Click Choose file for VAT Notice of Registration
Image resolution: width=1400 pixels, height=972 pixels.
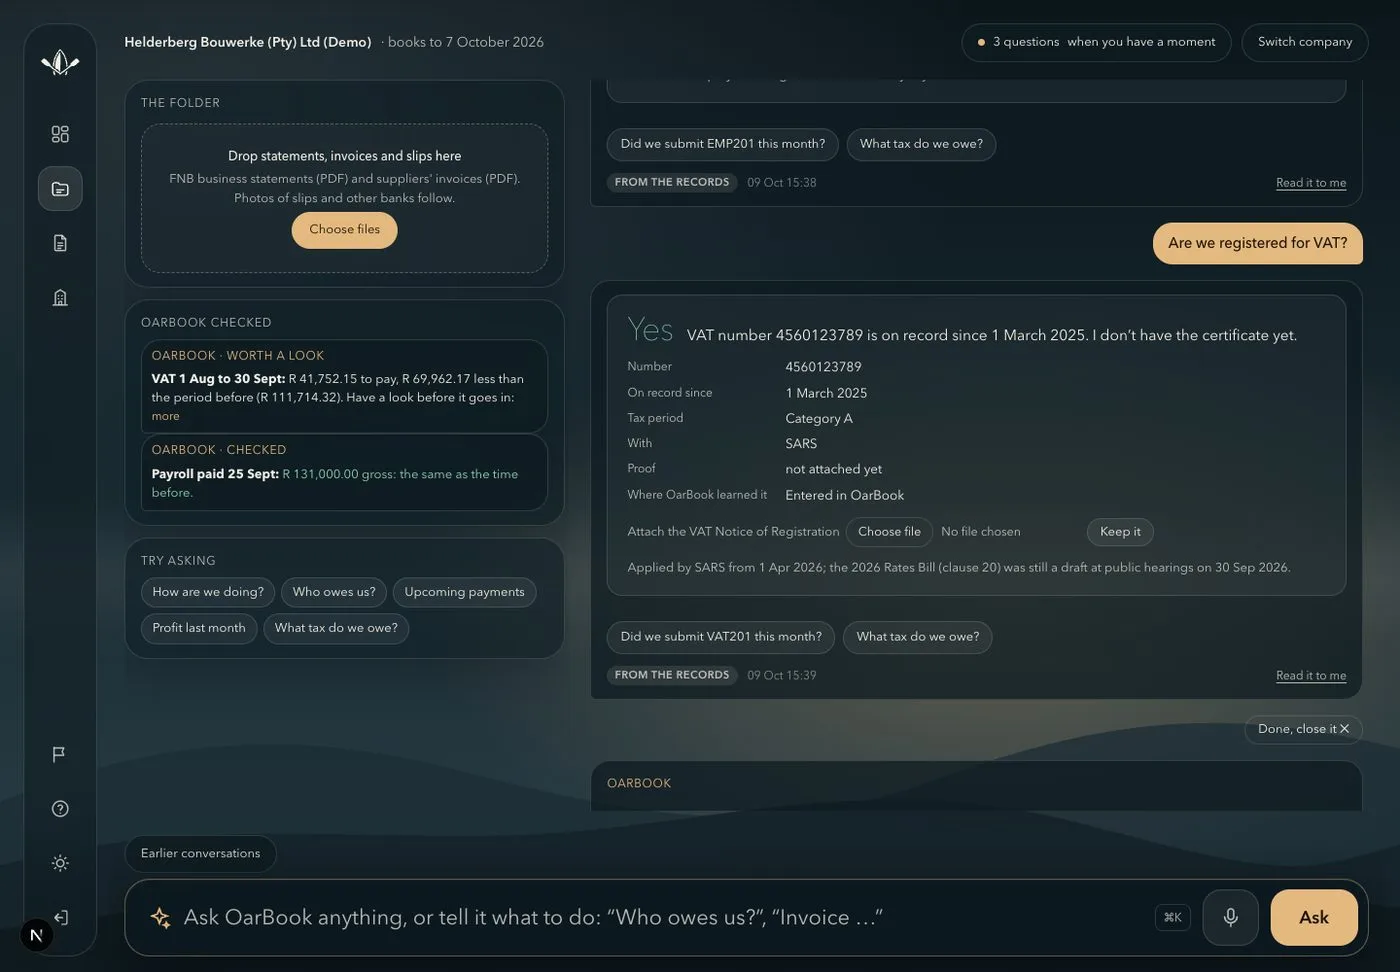(x=889, y=532)
